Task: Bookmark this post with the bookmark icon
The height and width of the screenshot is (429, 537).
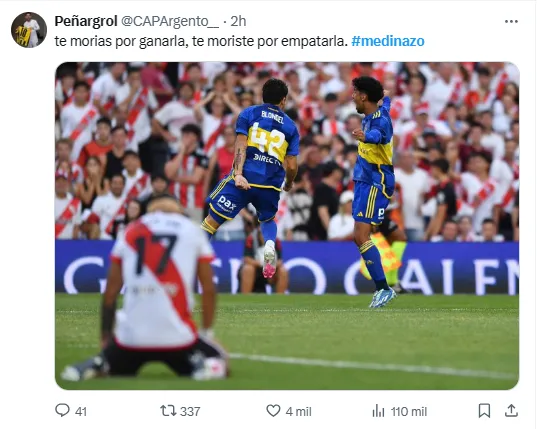Action: 484,411
